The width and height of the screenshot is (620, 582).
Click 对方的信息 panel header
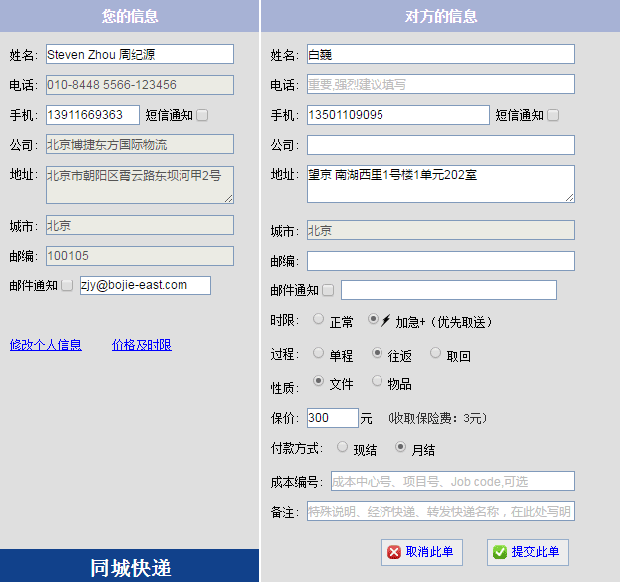click(440, 16)
